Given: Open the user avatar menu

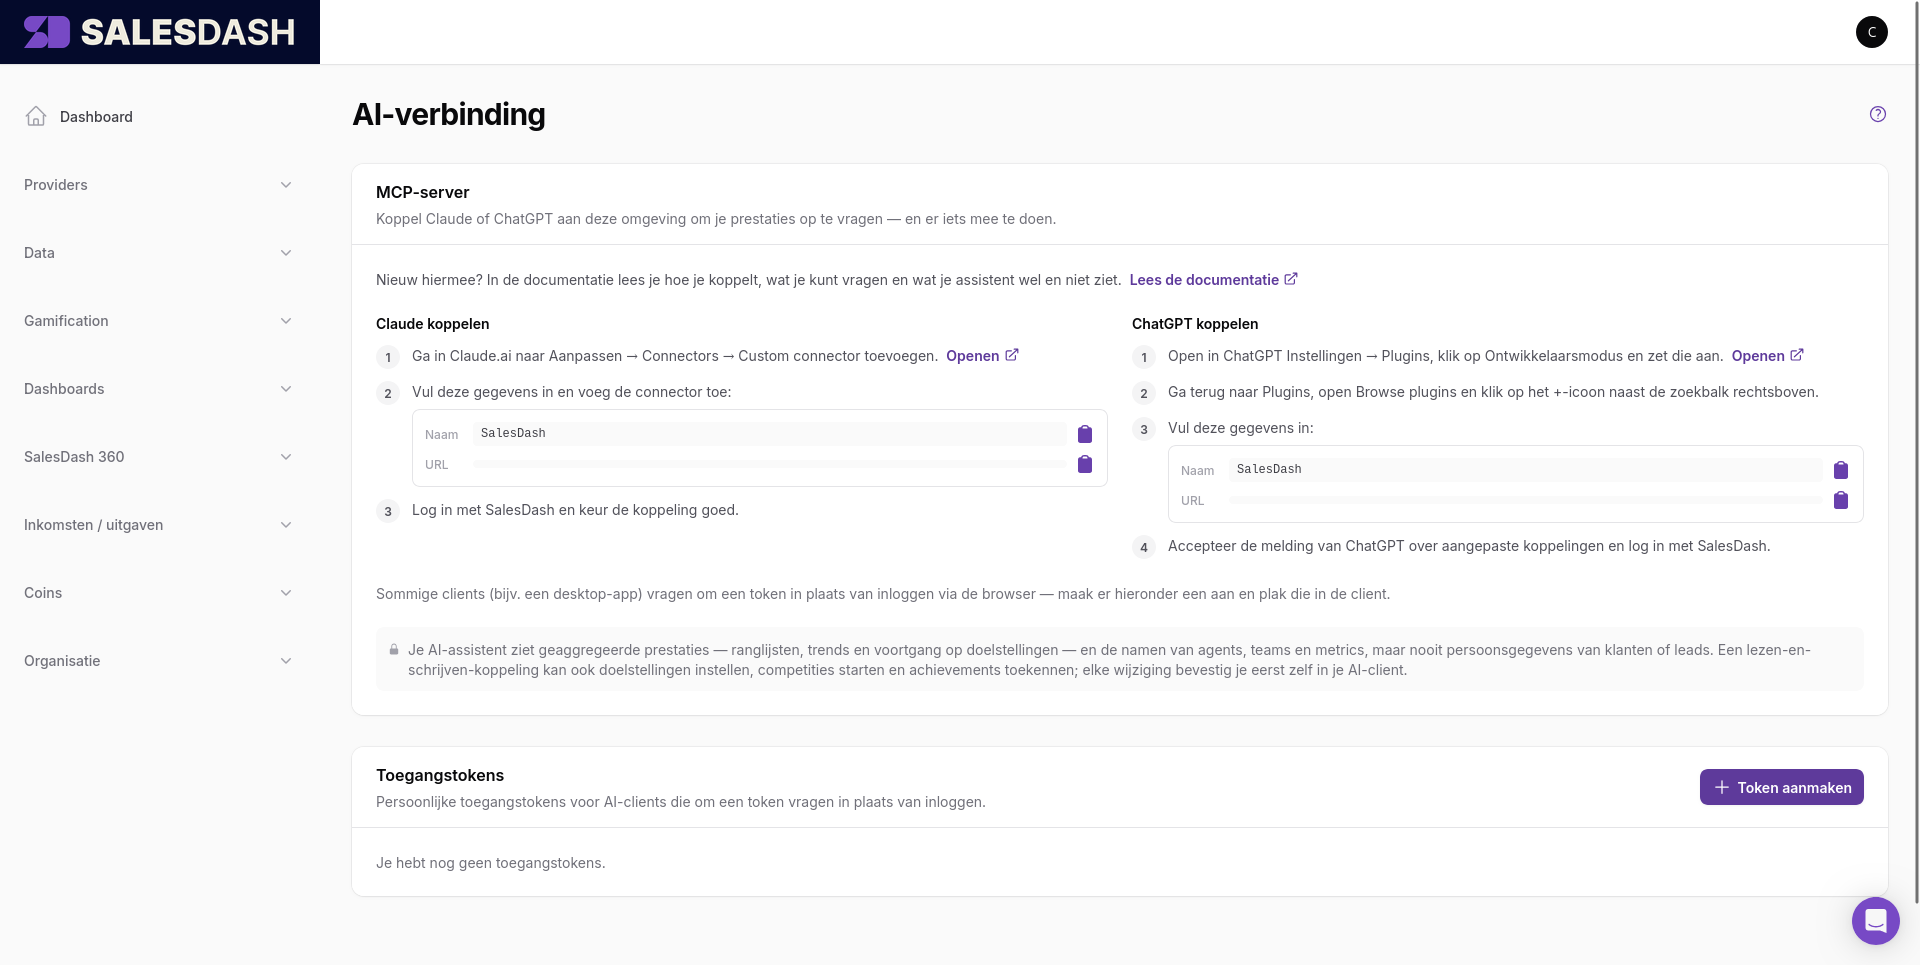Looking at the screenshot, I should pos(1872,32).
